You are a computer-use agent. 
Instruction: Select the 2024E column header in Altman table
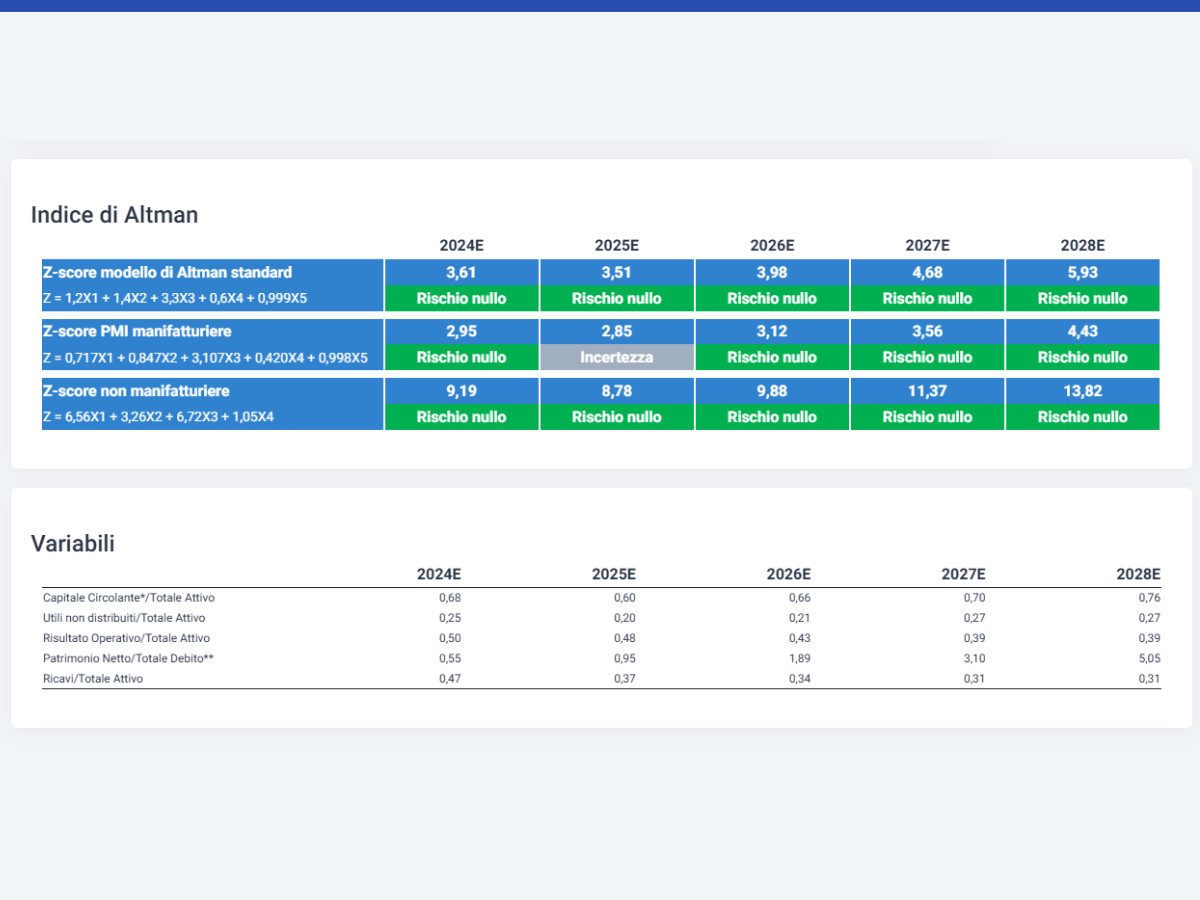tap(461, 246)
